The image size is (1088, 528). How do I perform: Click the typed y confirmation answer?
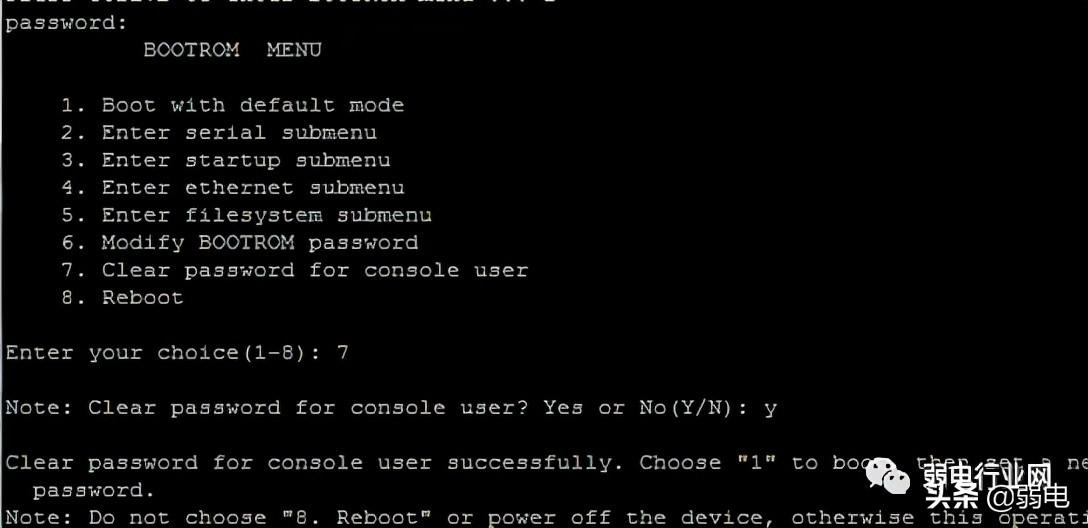click(x=770, y=409)
